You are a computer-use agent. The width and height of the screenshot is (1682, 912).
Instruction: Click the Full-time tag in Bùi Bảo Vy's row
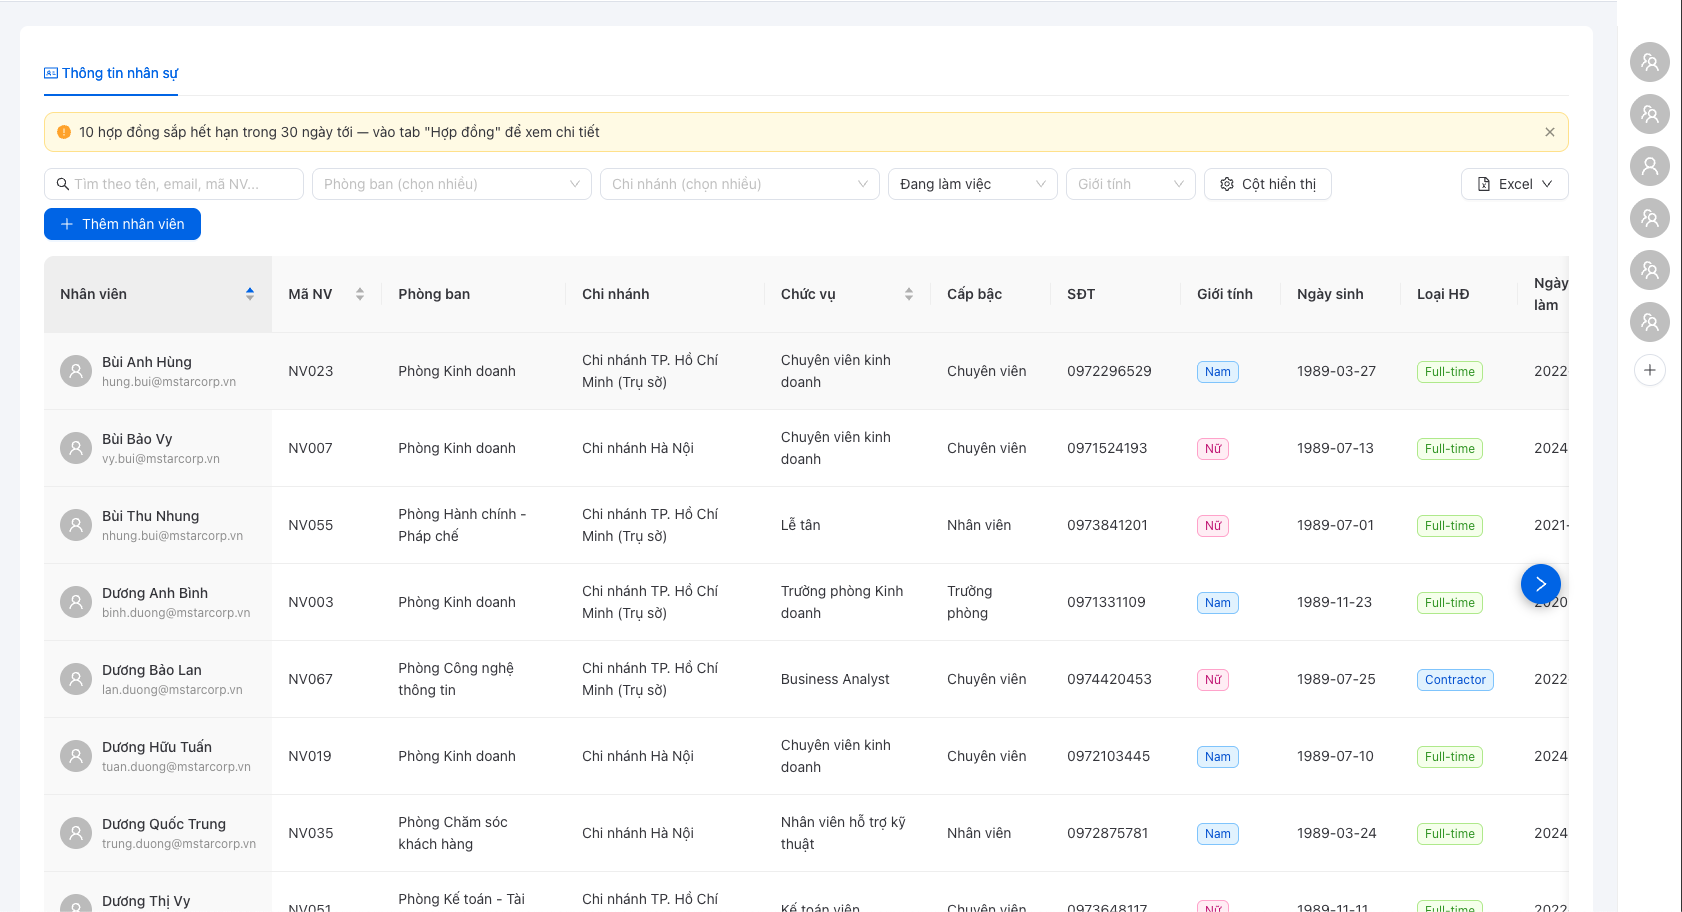(x=1450, y=449)
